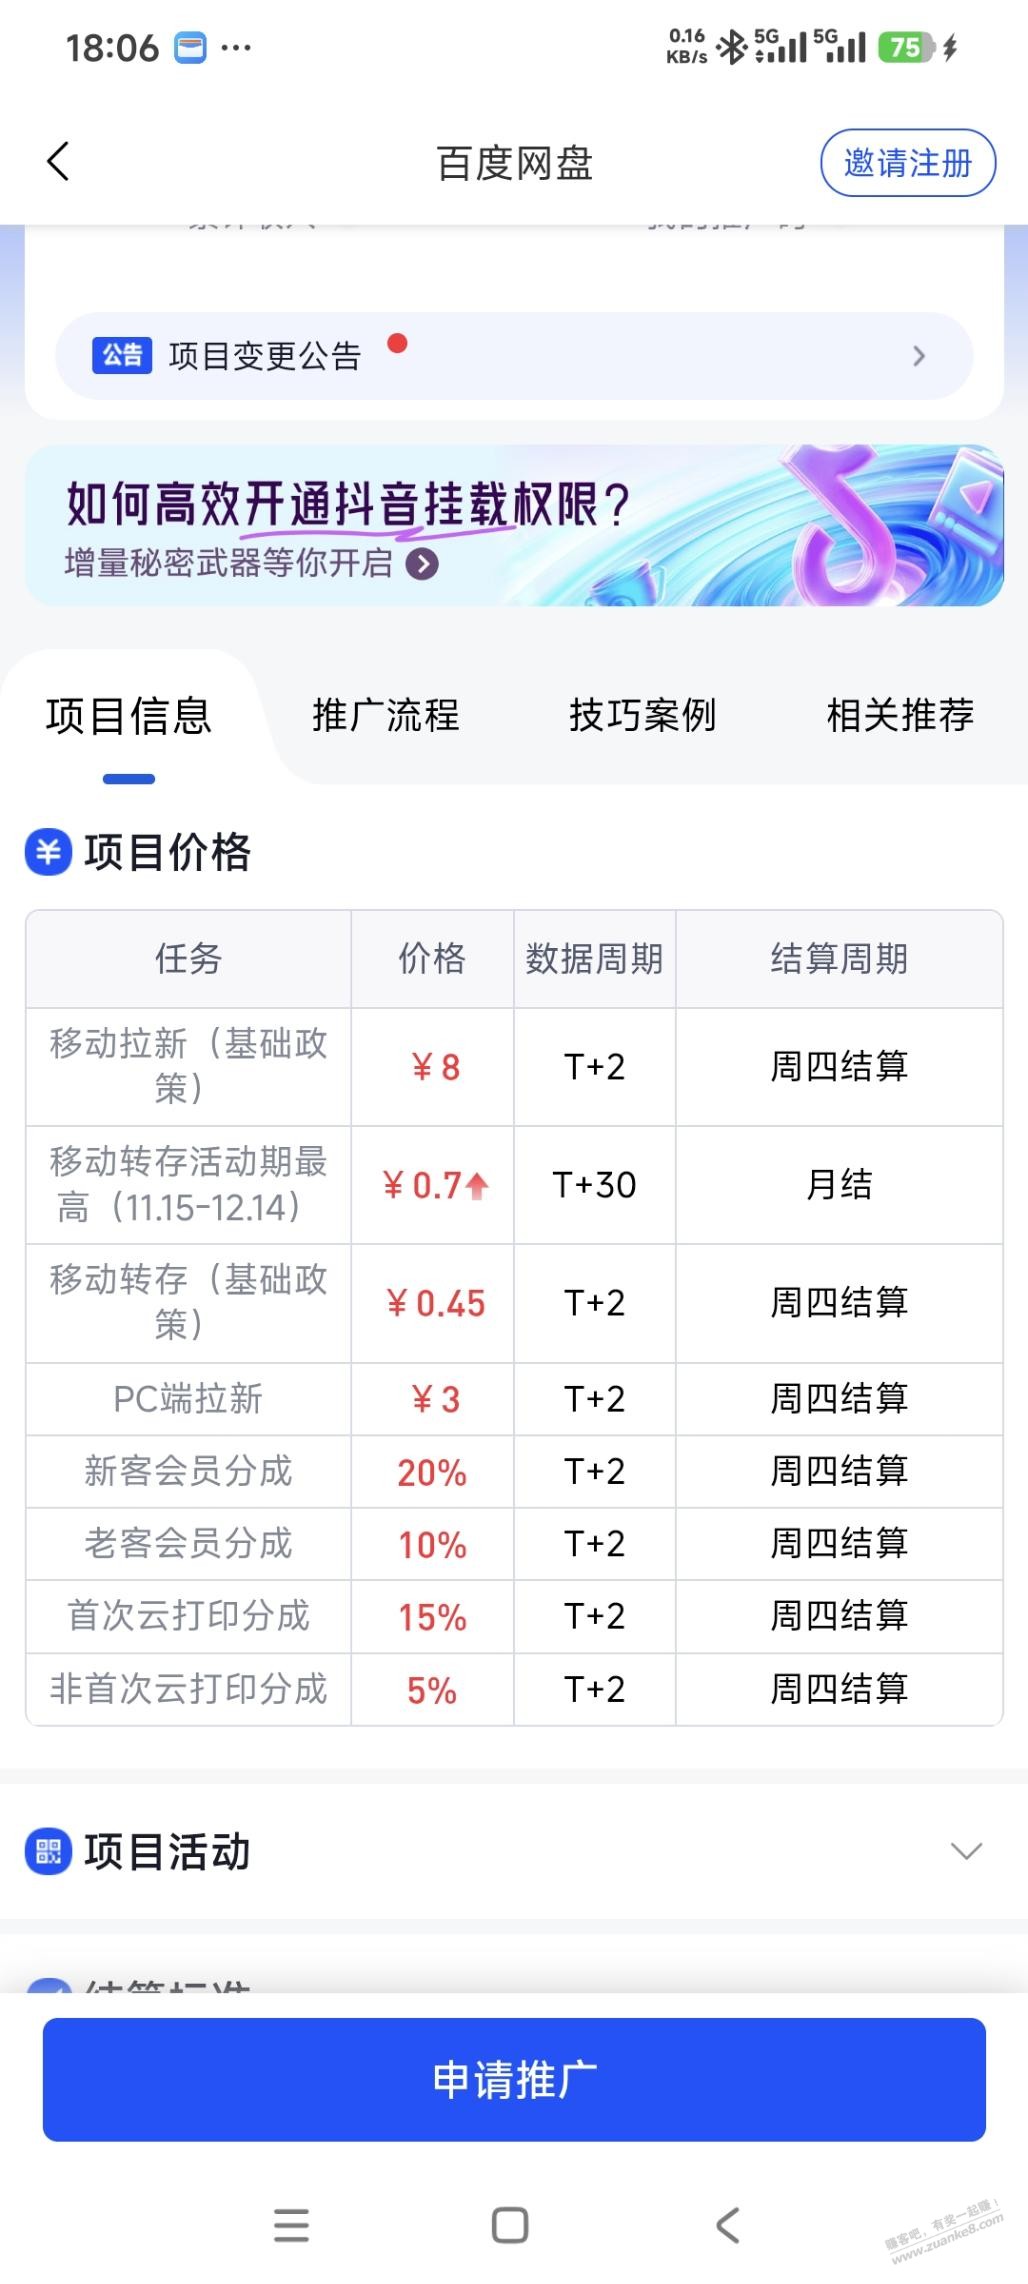The width and height of the screenshot is (1028, 2284).
Task: Tap the back arrow in header
Action: [58, 162]
